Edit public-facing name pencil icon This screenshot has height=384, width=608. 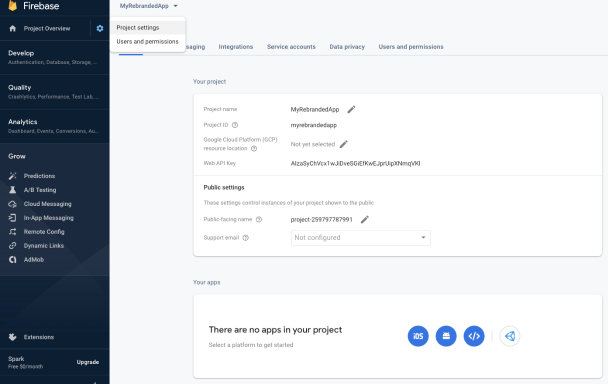[x=364, y=220]
